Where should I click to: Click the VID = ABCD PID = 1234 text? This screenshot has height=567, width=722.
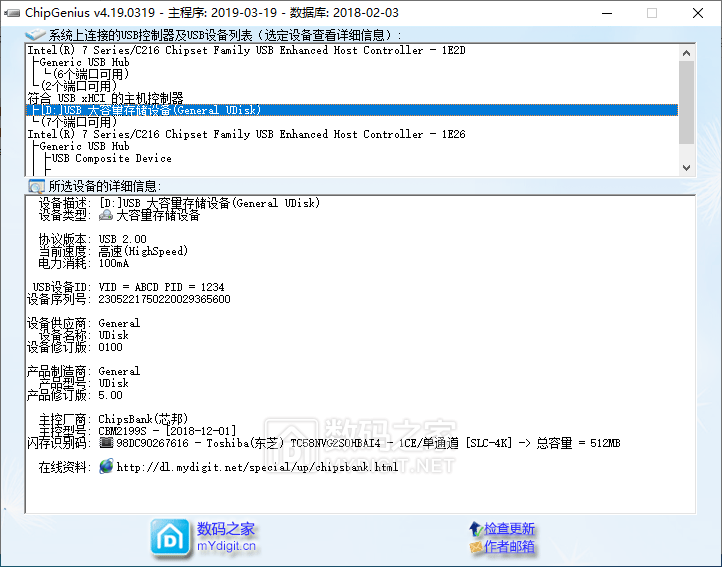[x=161, y=287]
